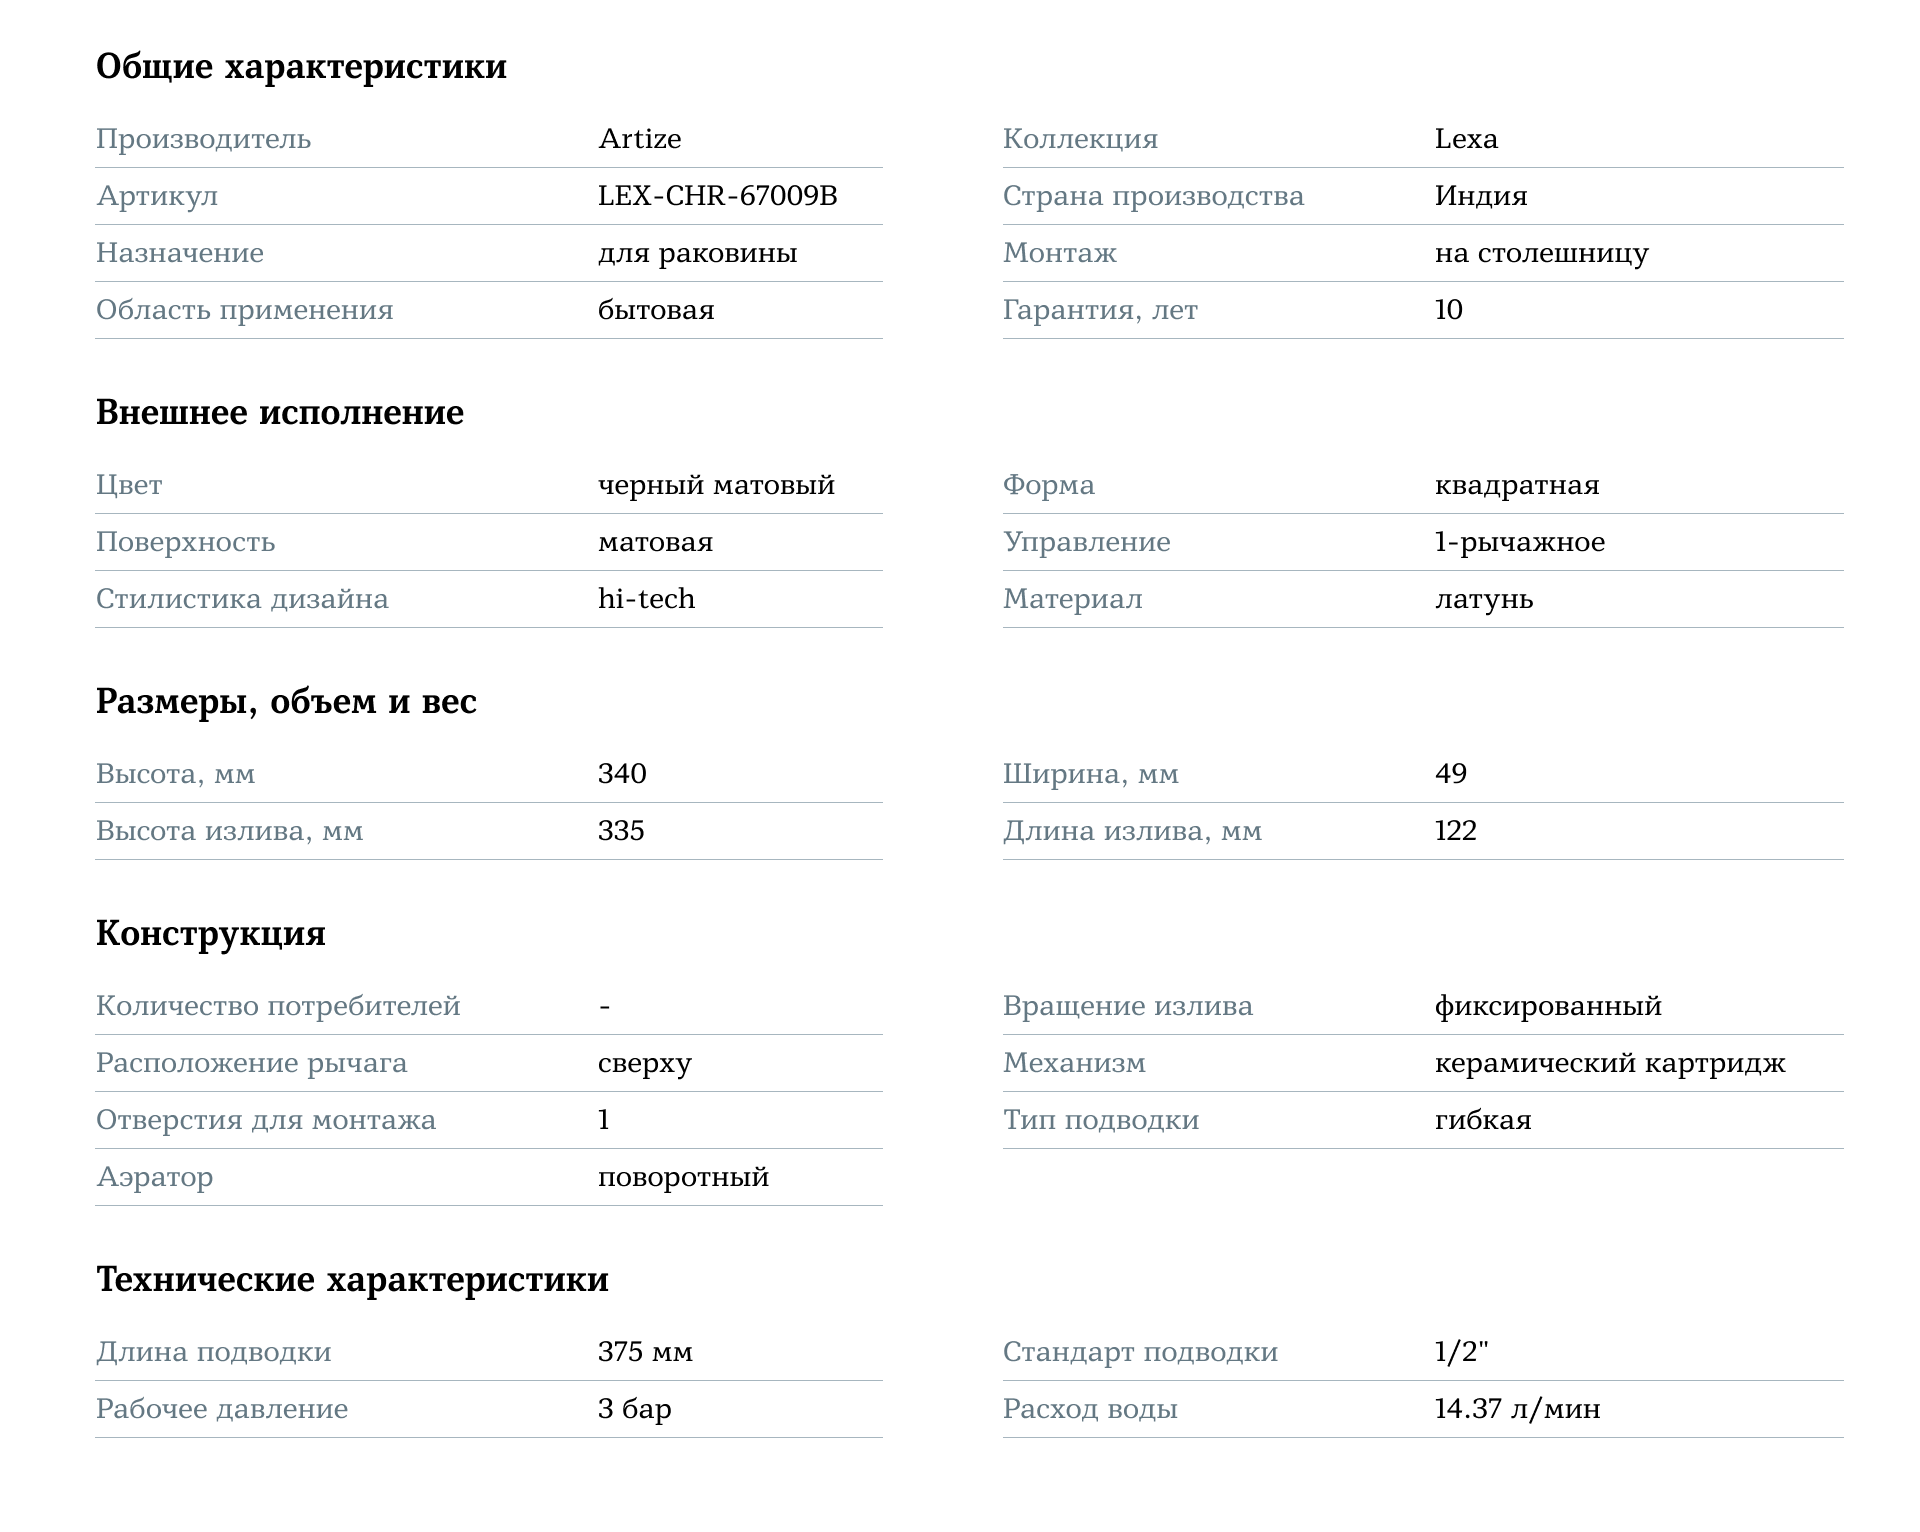Screen dimensions: 1920x1532
Task: Click the Длина излива, мм label
Action: pos(1132,831)
